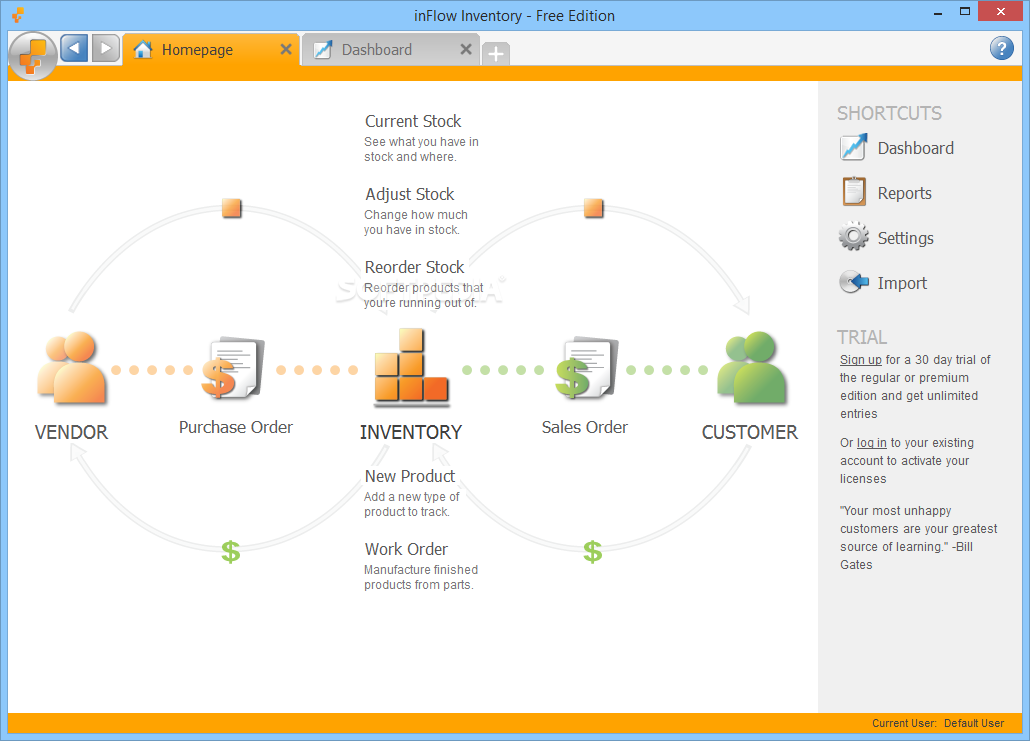
Task: Open Current Stock
Action: click(x=413, y=122)
